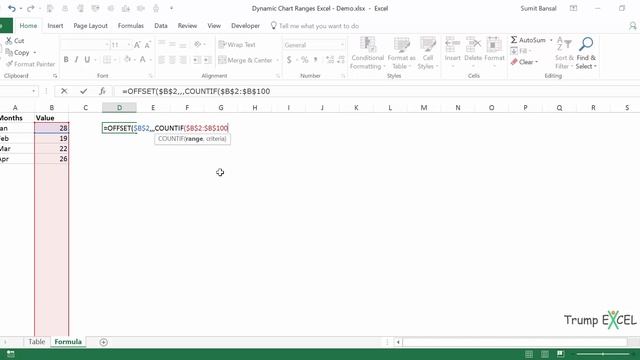Image resolution: width=640 pixels, height=360 pixels.
Task: Open the font name dropdown arrow
Action: point(107,44)
